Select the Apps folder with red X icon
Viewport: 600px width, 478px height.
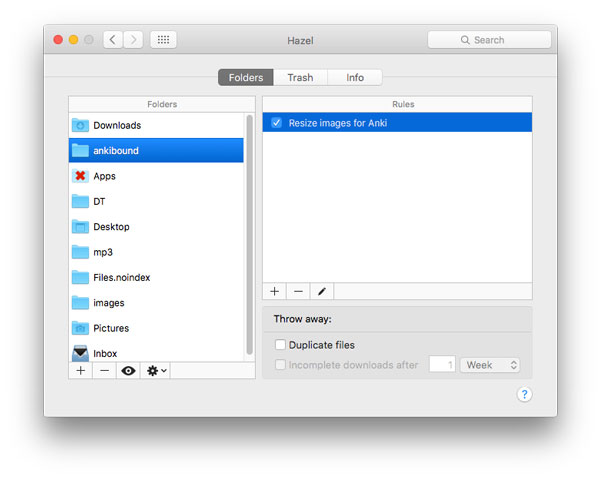(80, 176)
